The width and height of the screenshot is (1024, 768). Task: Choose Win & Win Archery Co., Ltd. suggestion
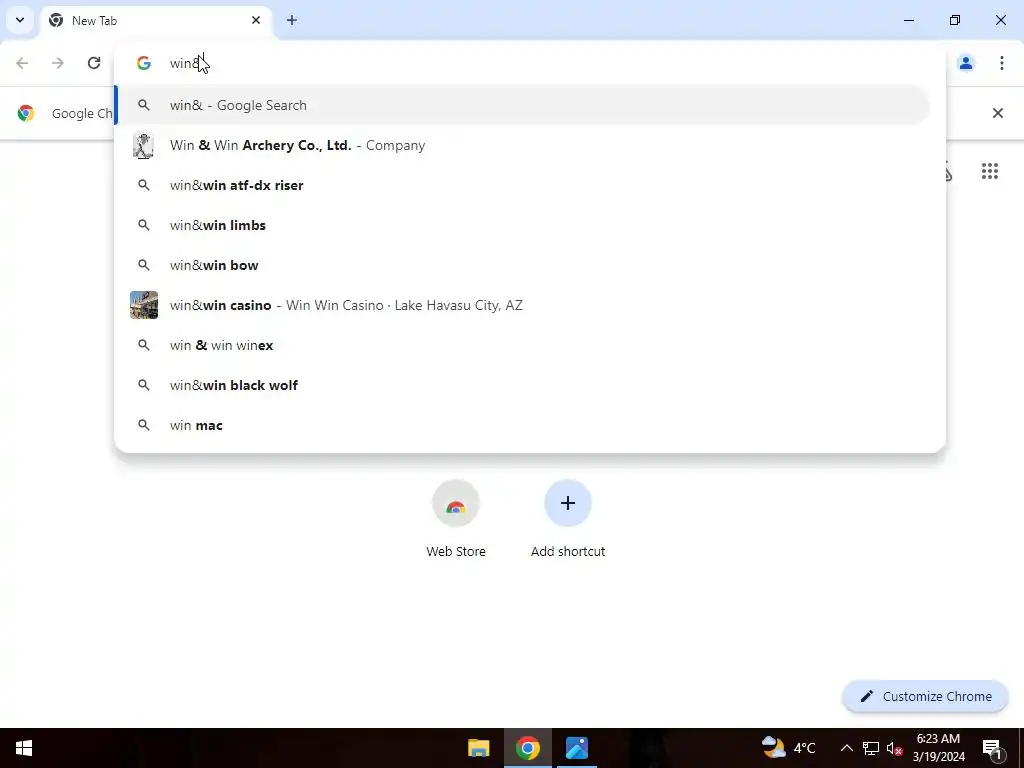coord(522,145)
